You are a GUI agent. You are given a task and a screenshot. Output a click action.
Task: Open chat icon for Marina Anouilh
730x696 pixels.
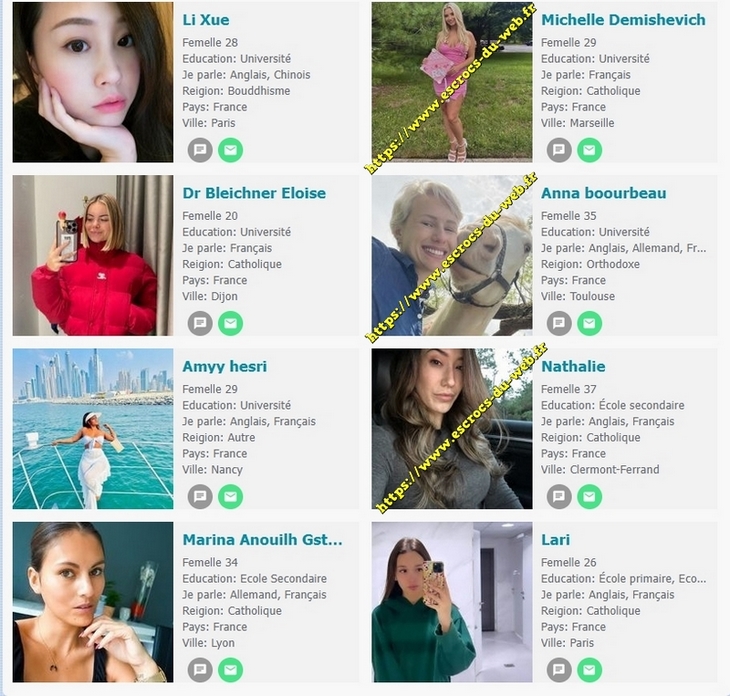[x=200, y=669]
